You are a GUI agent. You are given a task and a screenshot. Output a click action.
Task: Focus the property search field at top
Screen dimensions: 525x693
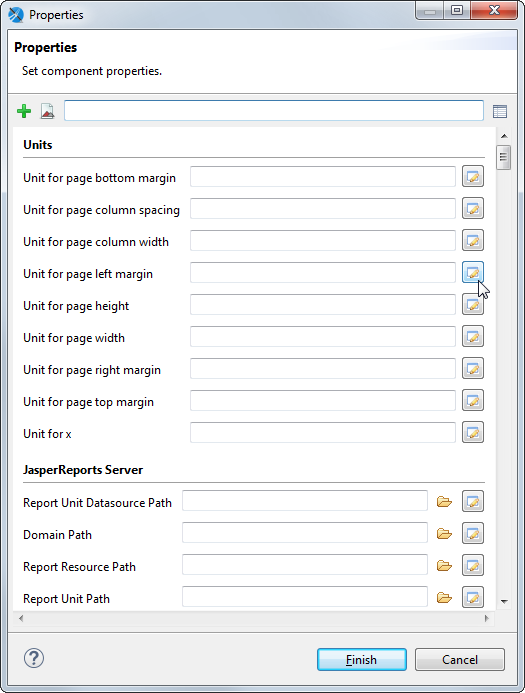274,110
